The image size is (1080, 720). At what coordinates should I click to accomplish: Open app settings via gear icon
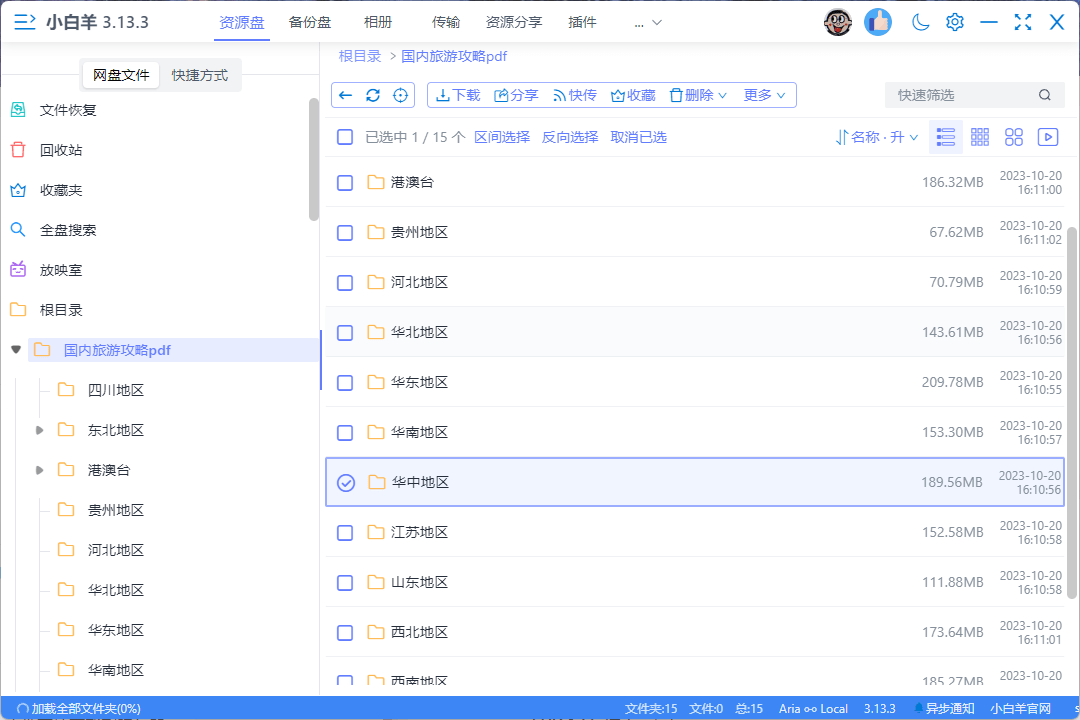954,21
